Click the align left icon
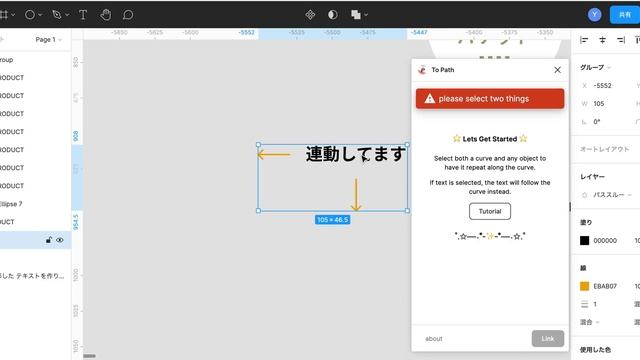 click(584, 40)
